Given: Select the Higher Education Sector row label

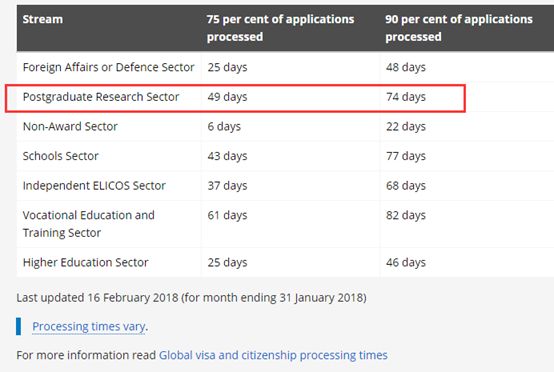Looking at the screenshot, I should (x=86, y=262).
